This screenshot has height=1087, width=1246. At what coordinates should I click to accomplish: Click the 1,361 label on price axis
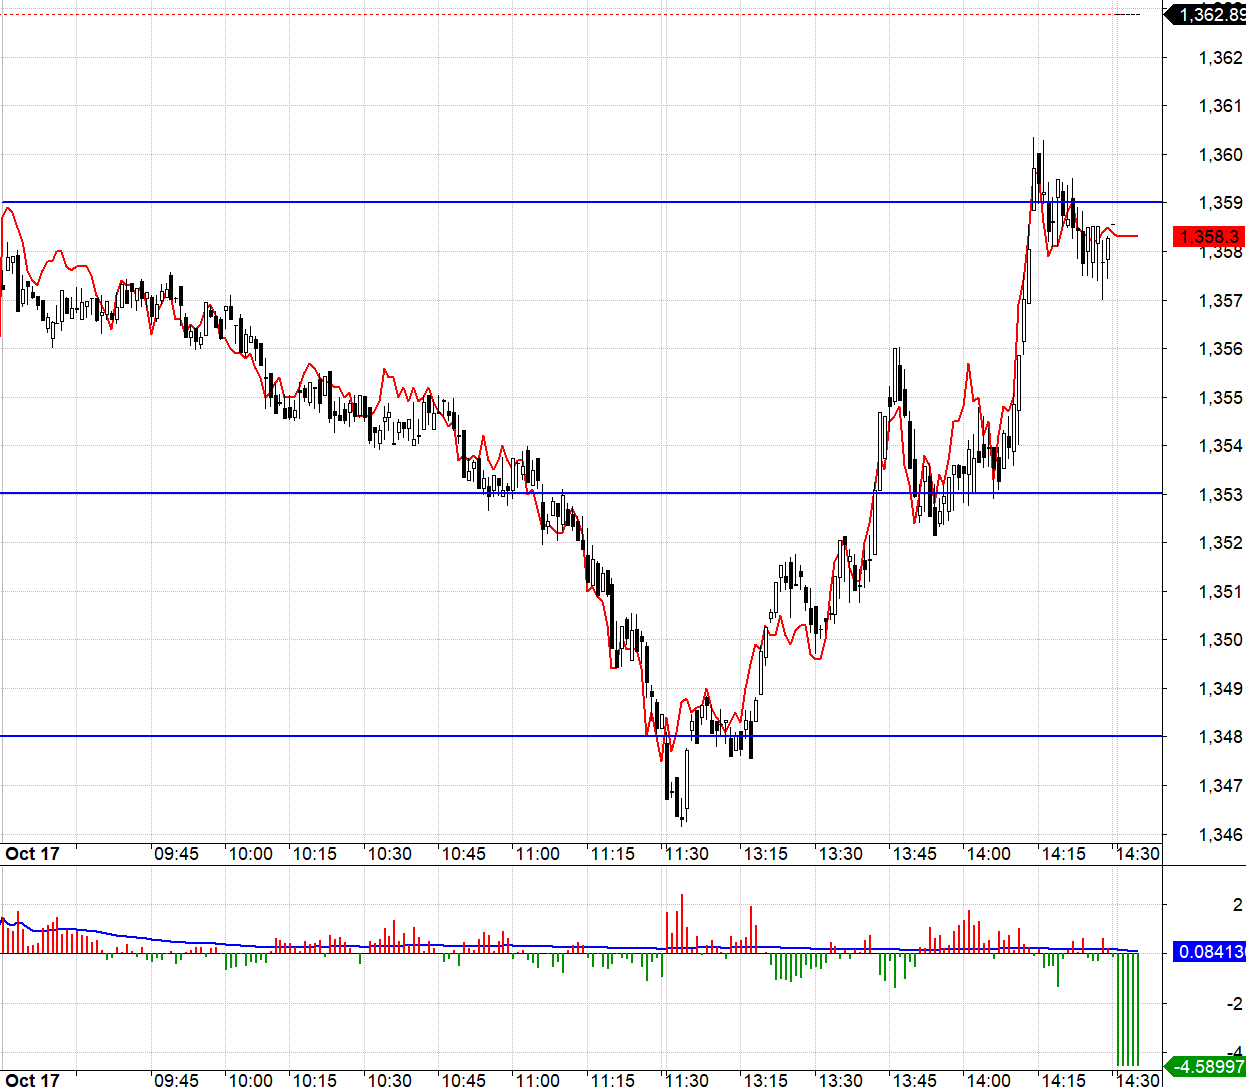(1220, 106)
